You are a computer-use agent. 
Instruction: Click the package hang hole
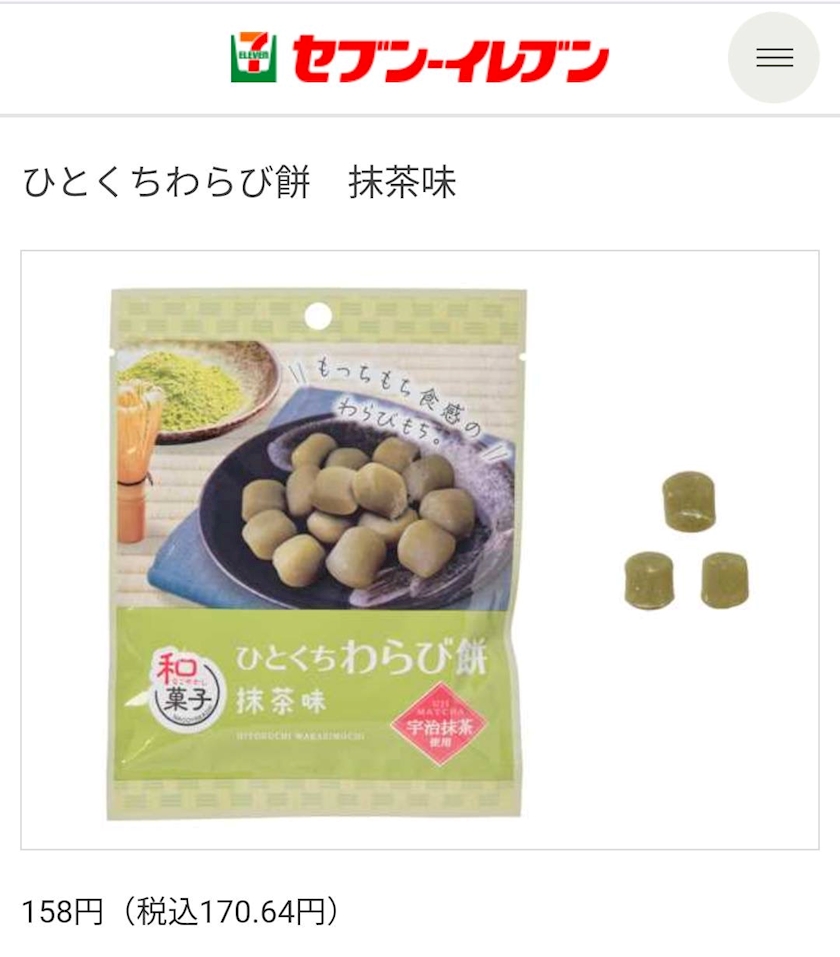point(318,316)
